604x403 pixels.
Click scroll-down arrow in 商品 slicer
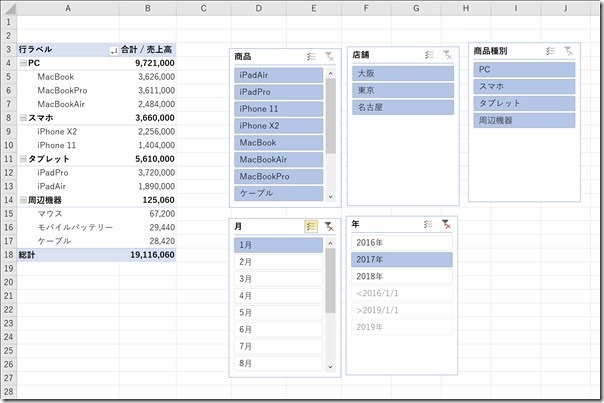click(x=331, y=196)
